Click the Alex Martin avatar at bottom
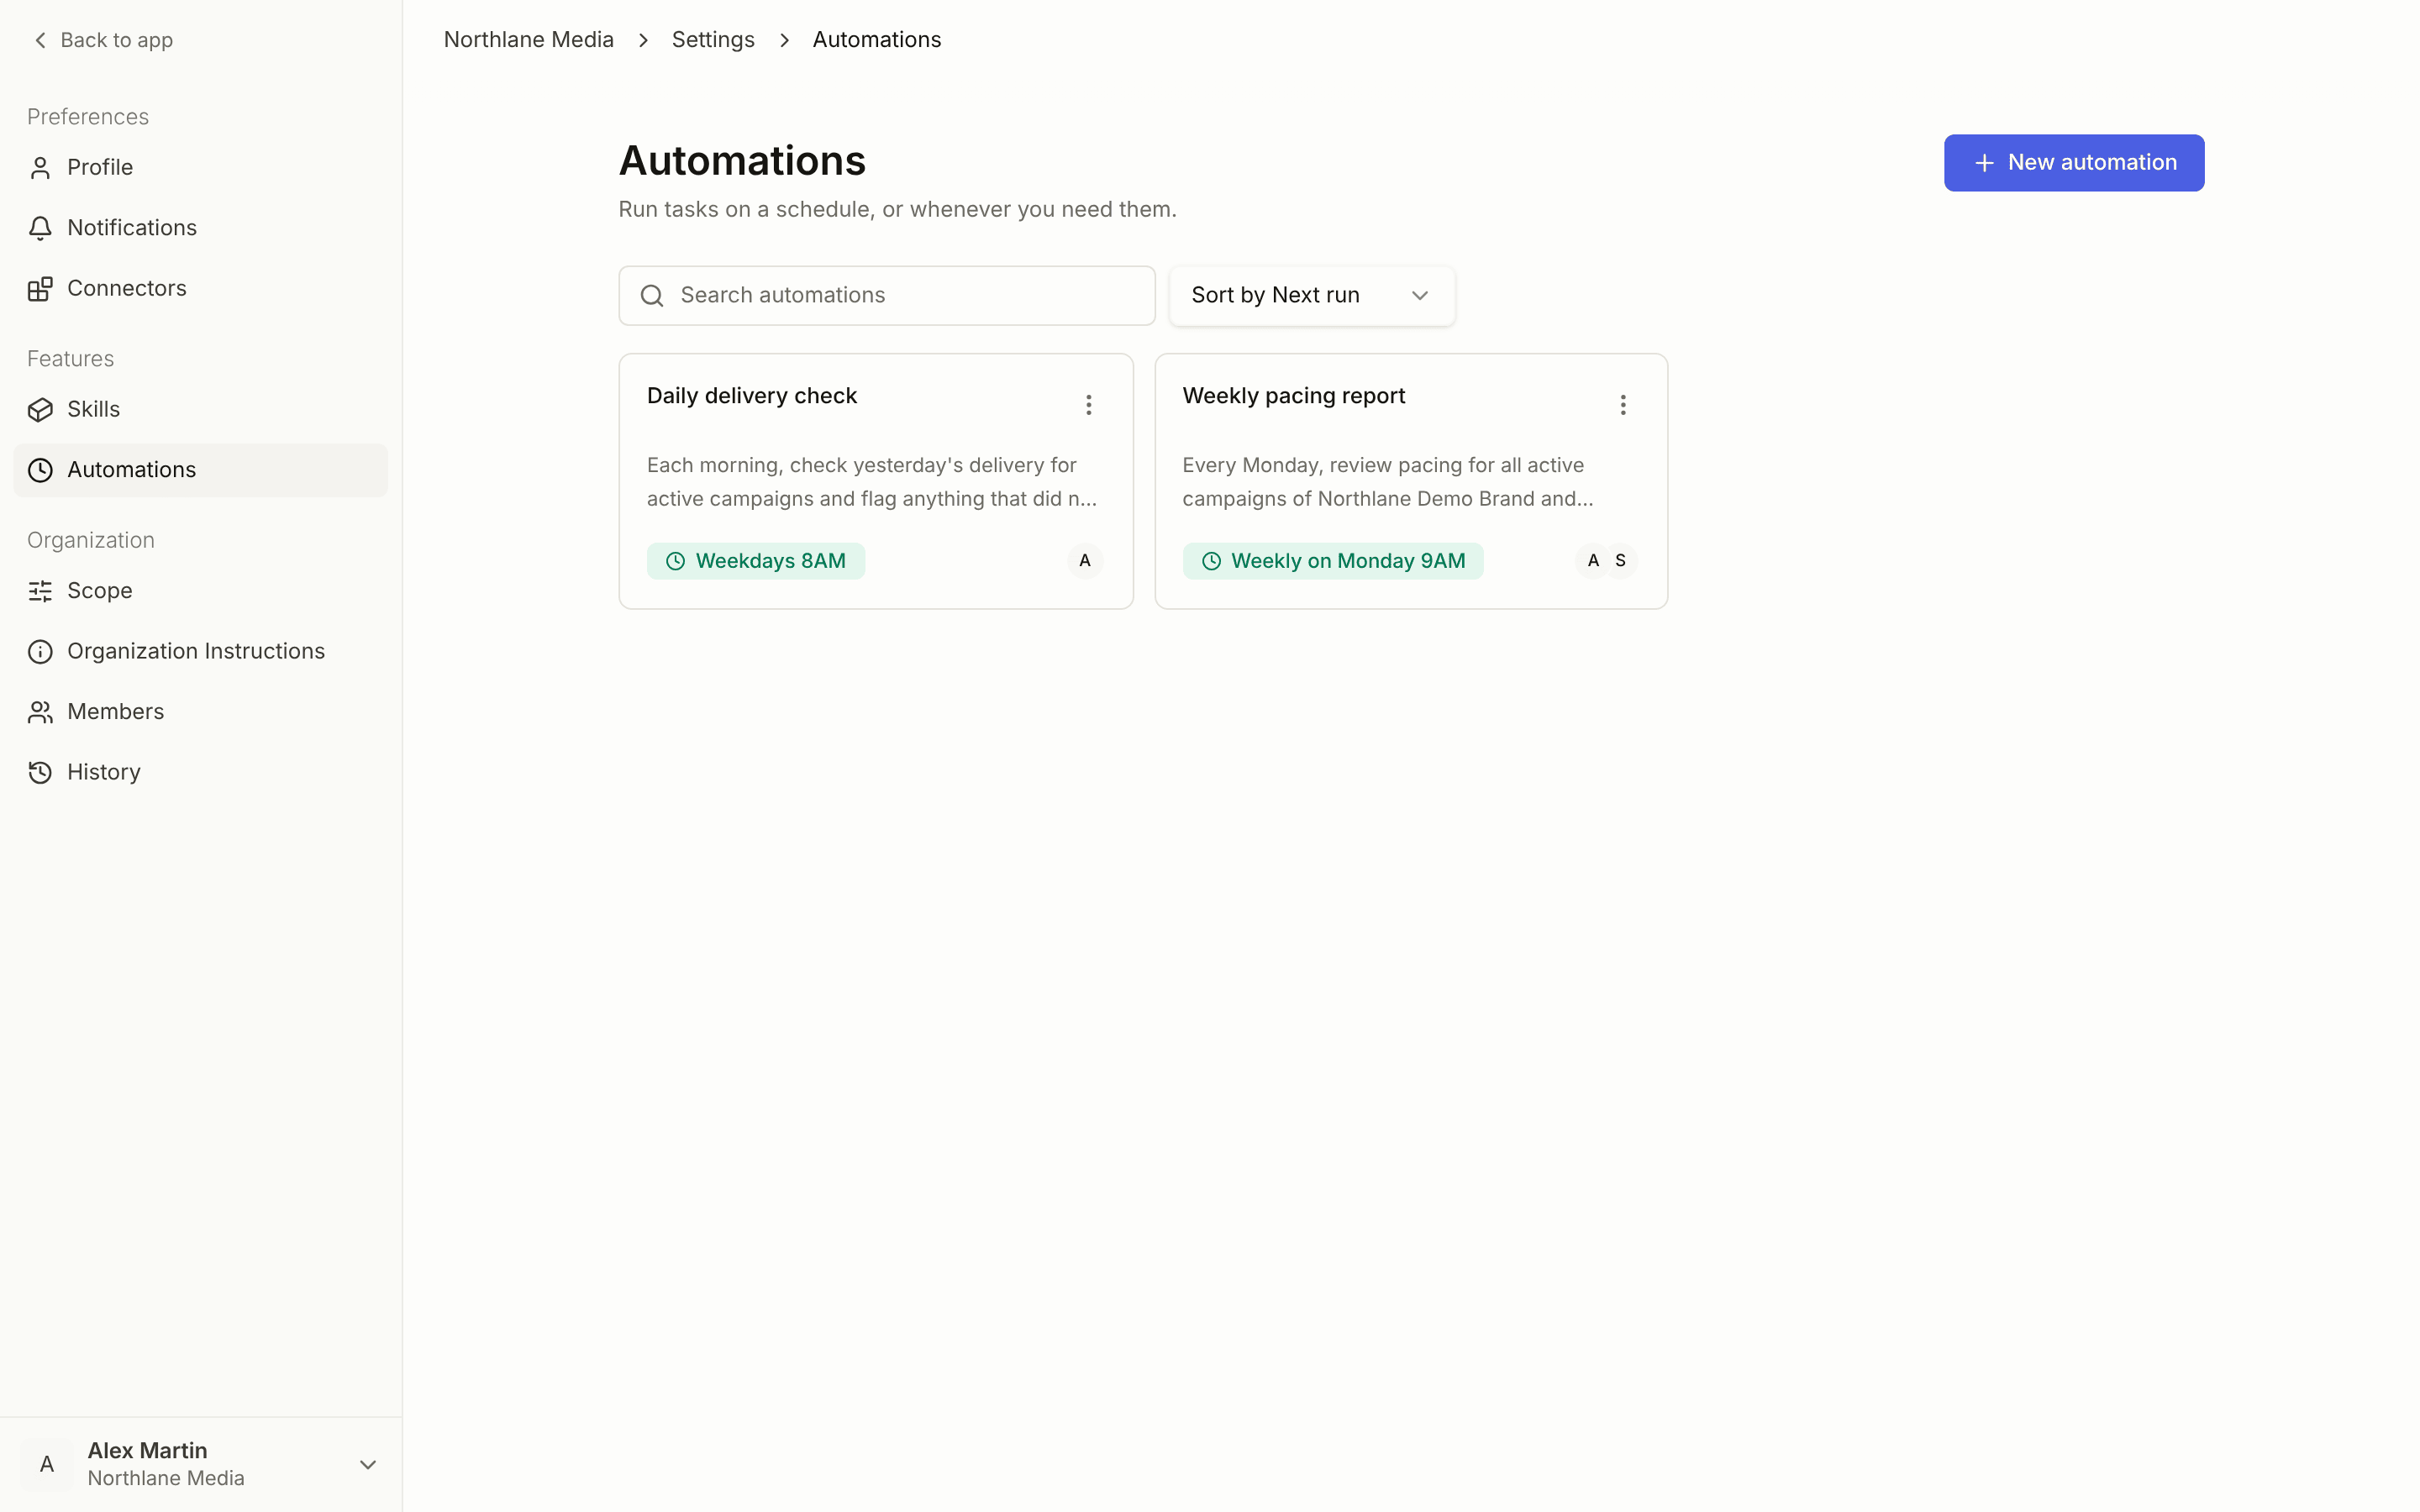This screenshot has width=2420, height=1512. tap(47, 1465)
